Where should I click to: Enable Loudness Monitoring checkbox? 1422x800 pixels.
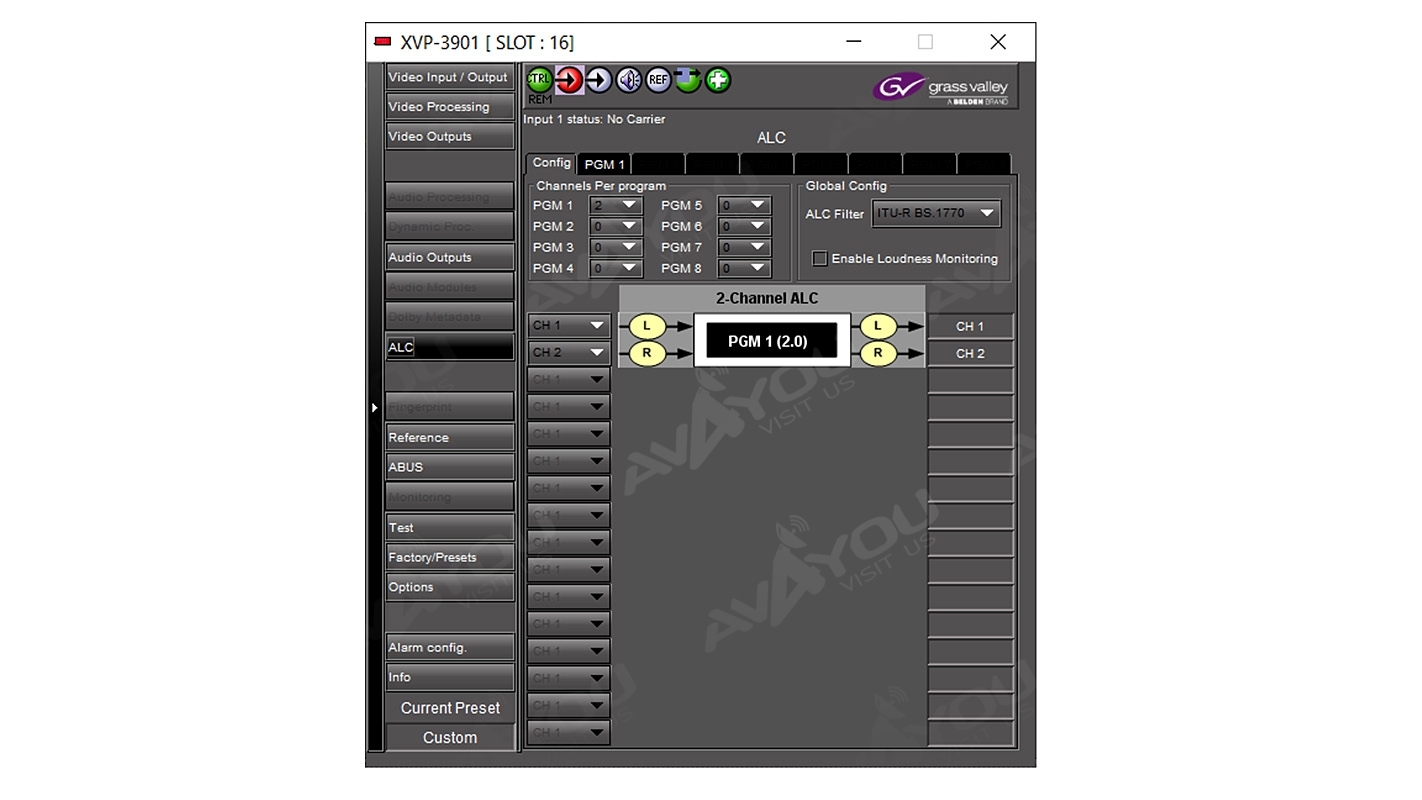[x=820, y=259]
